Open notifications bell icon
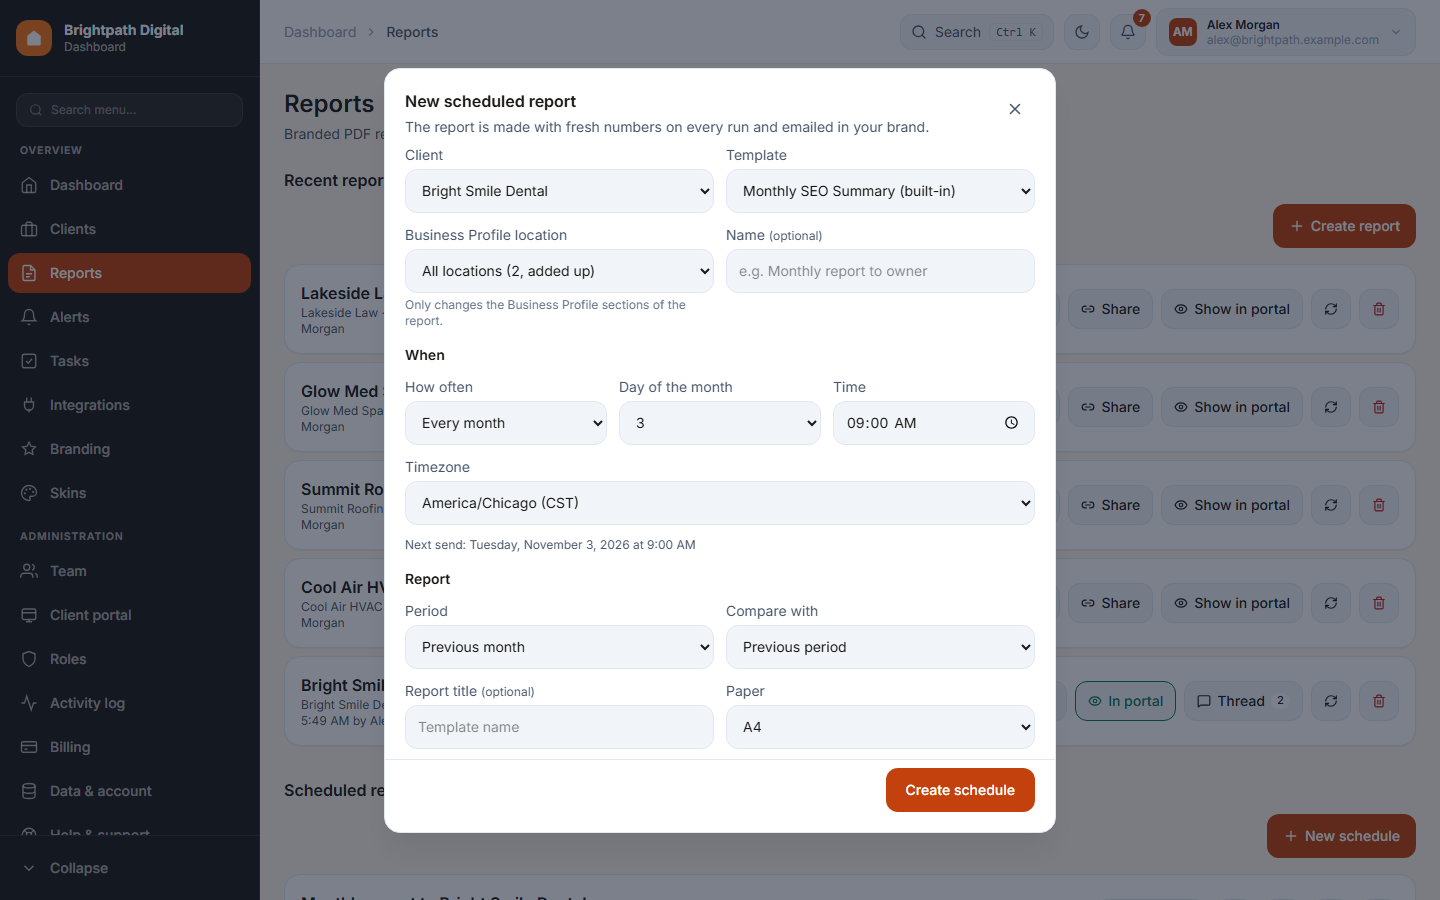The width and height of the screenshot is (1440, 900). (1128, 32)
